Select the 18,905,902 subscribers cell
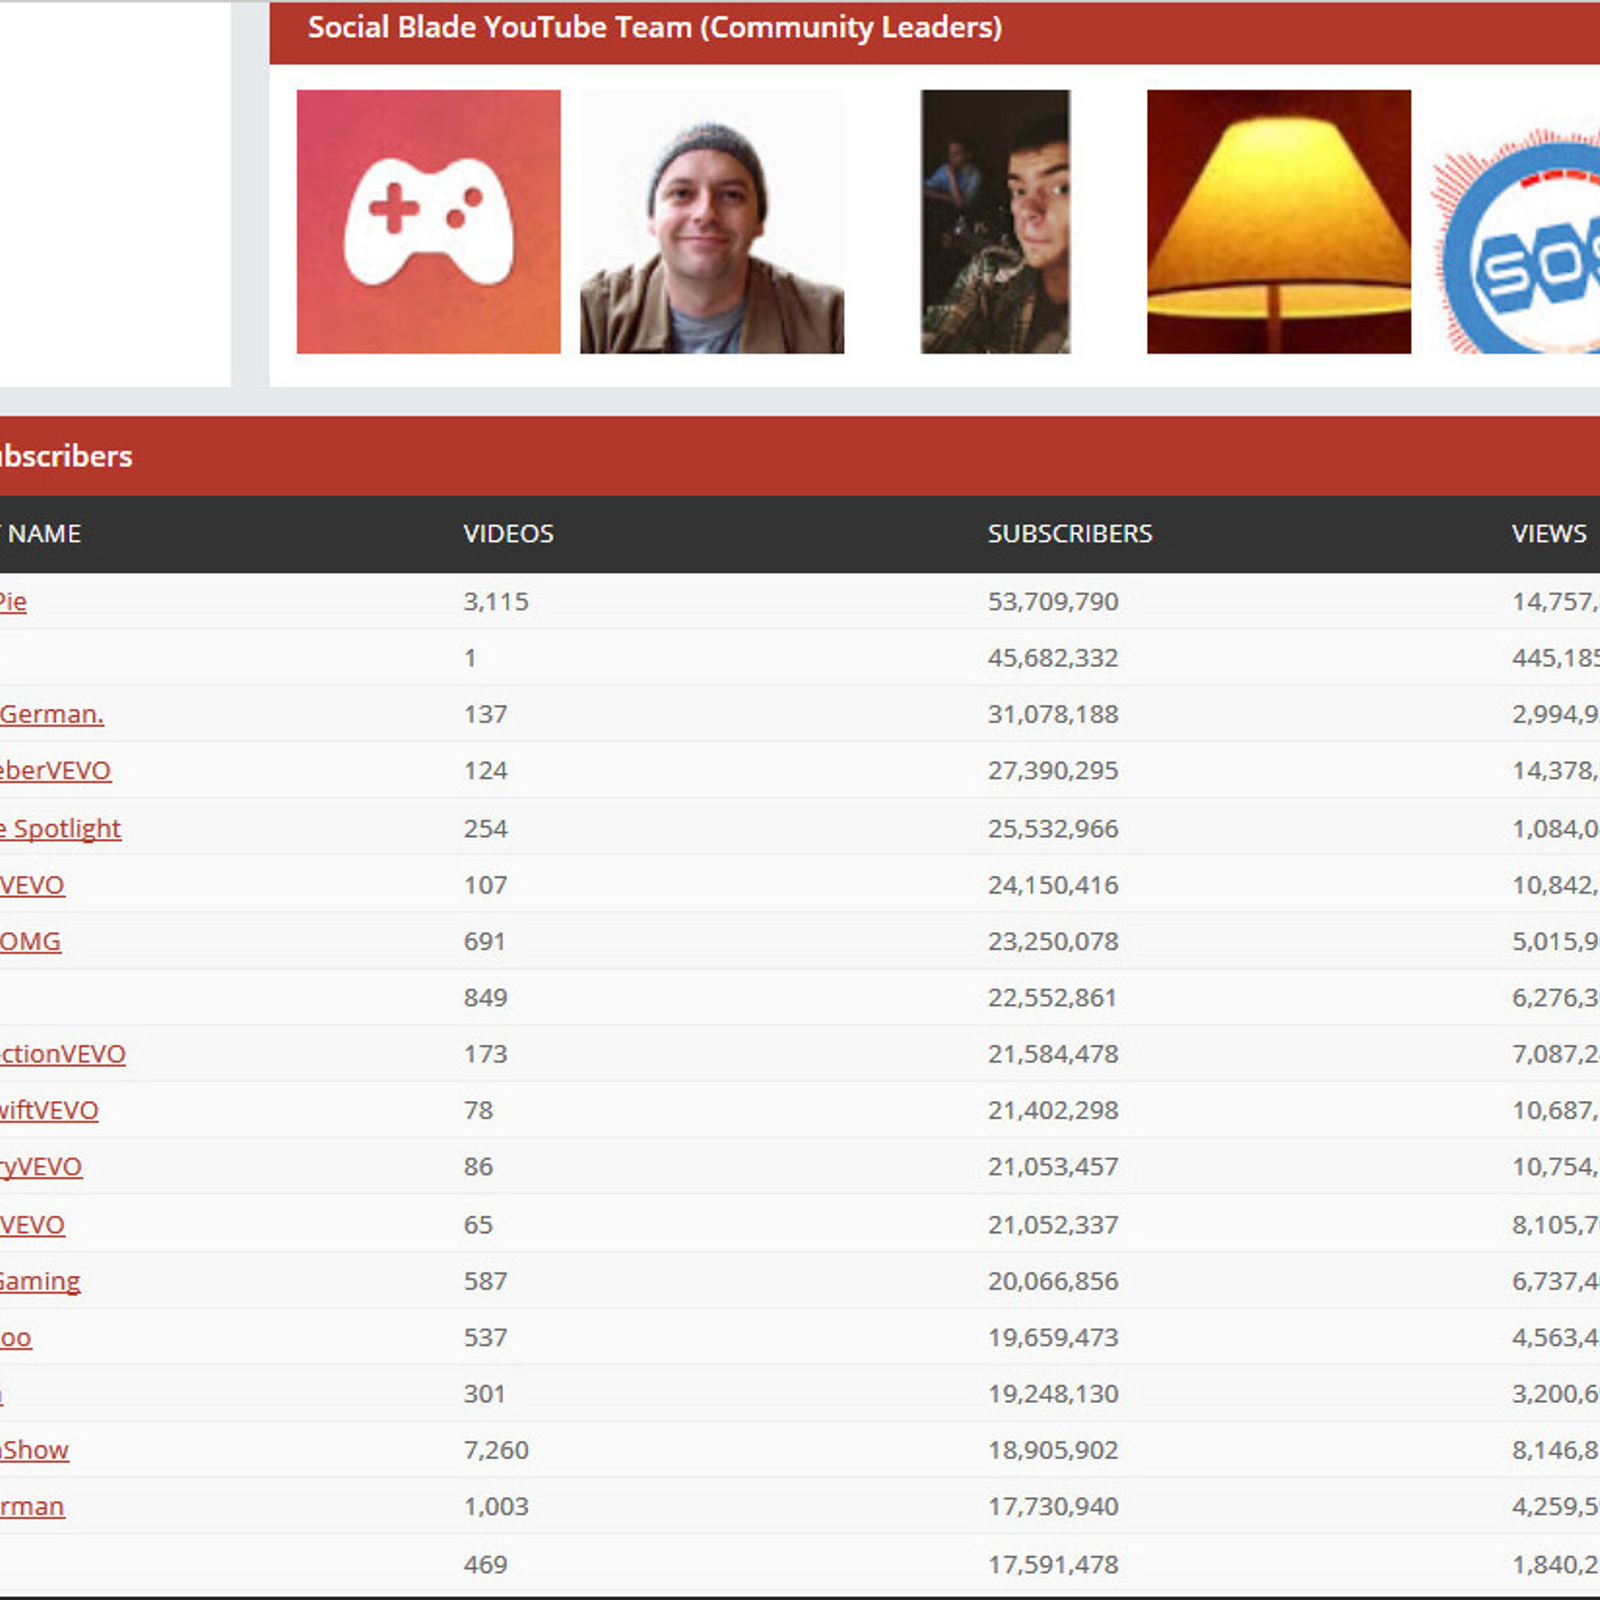Screen dimensions: 1600x1600 tap(1053, 1449)
